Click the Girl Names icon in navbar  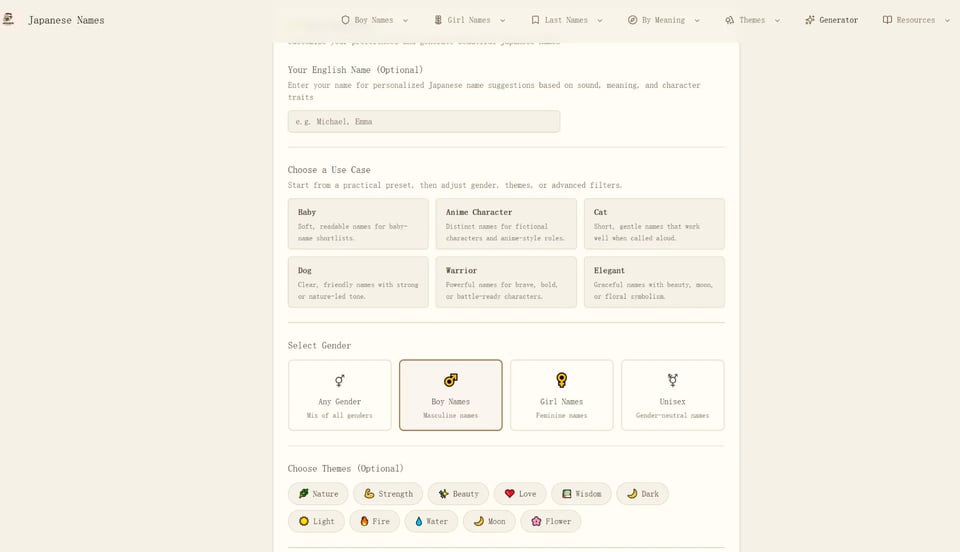(438, 20)
